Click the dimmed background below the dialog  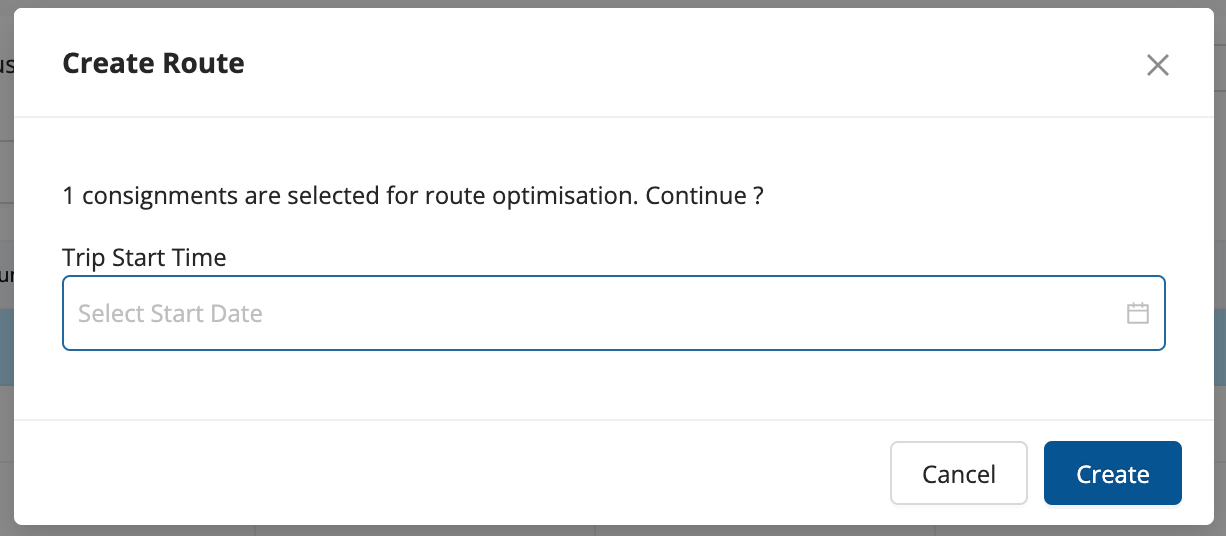coord(600,530)
